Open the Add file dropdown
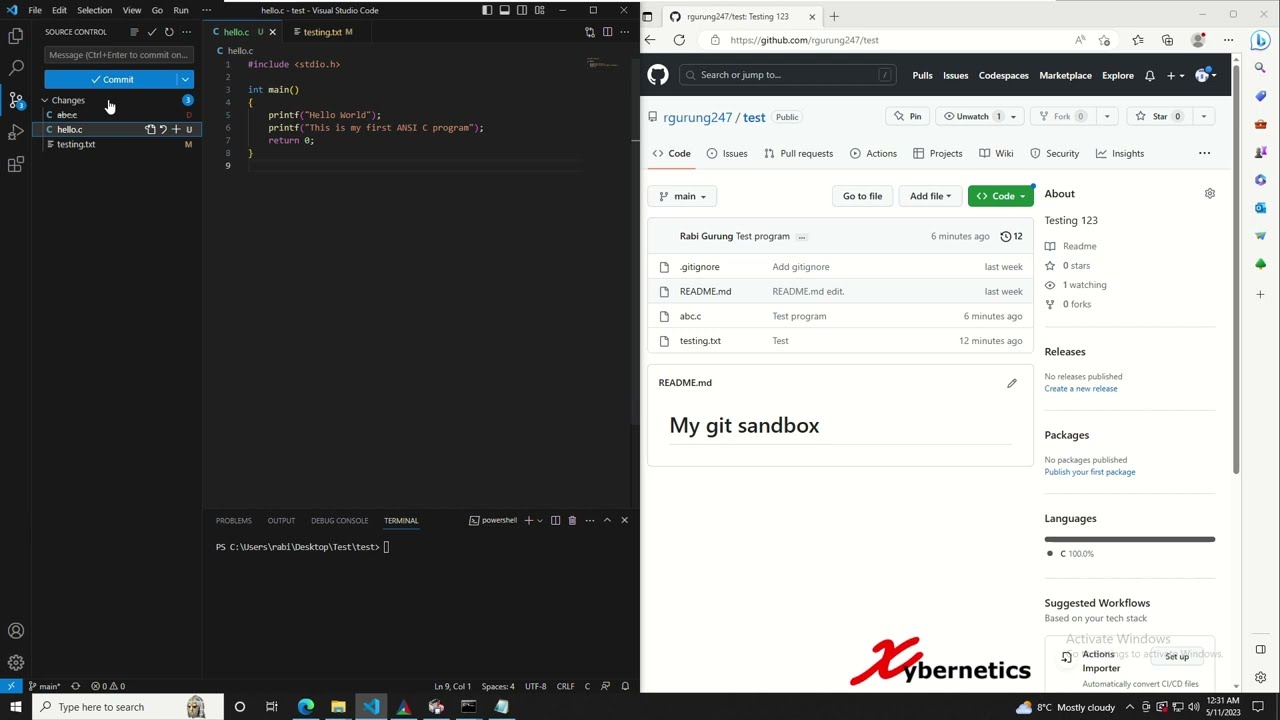Image resolution: width=1280 pixels, height=720 pixels. point(930,196)
